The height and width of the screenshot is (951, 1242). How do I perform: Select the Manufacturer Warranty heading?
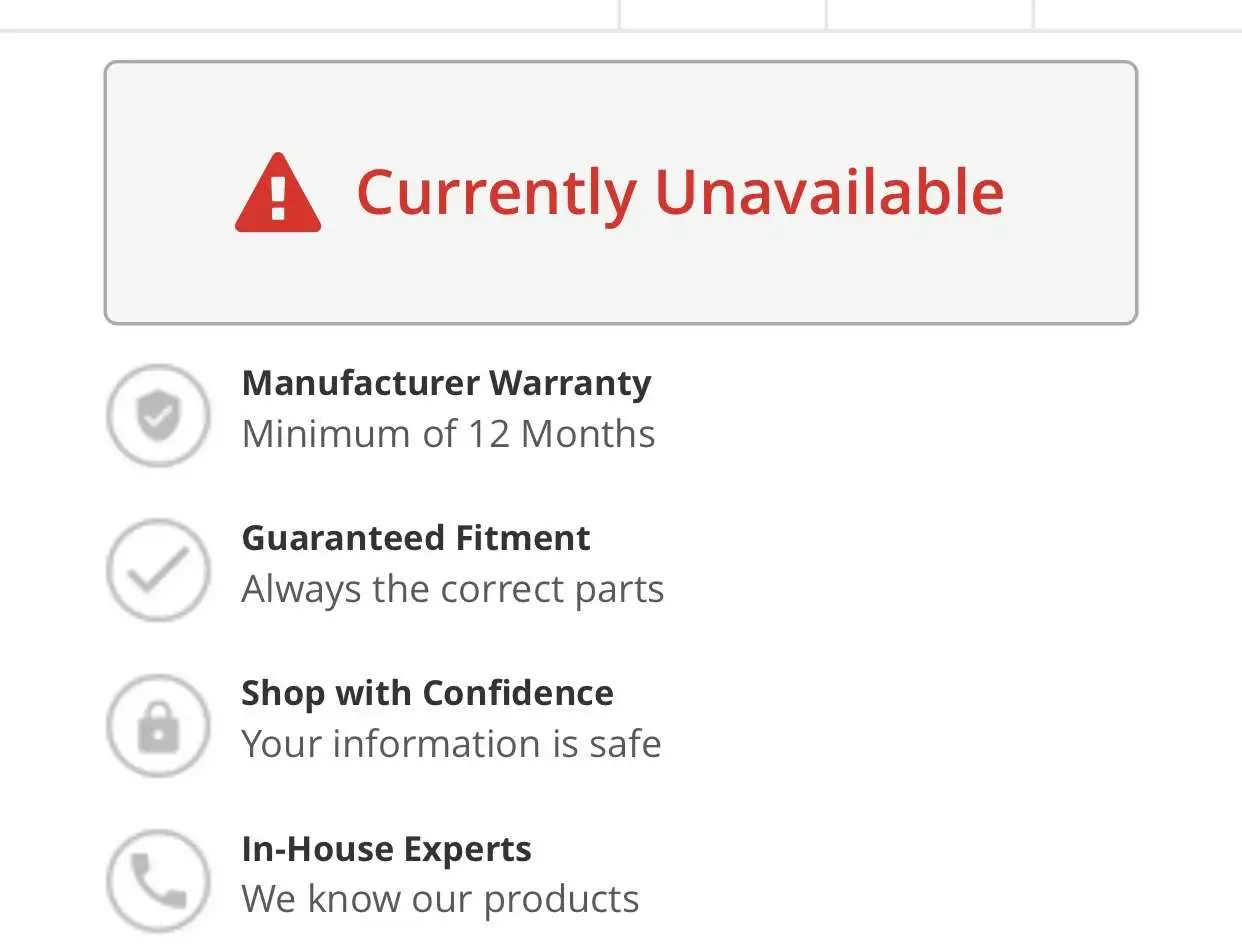(x=446, y=383)
